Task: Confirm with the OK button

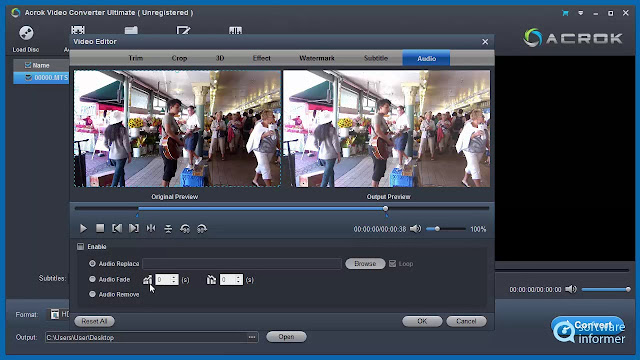Action: pos(422,321)
